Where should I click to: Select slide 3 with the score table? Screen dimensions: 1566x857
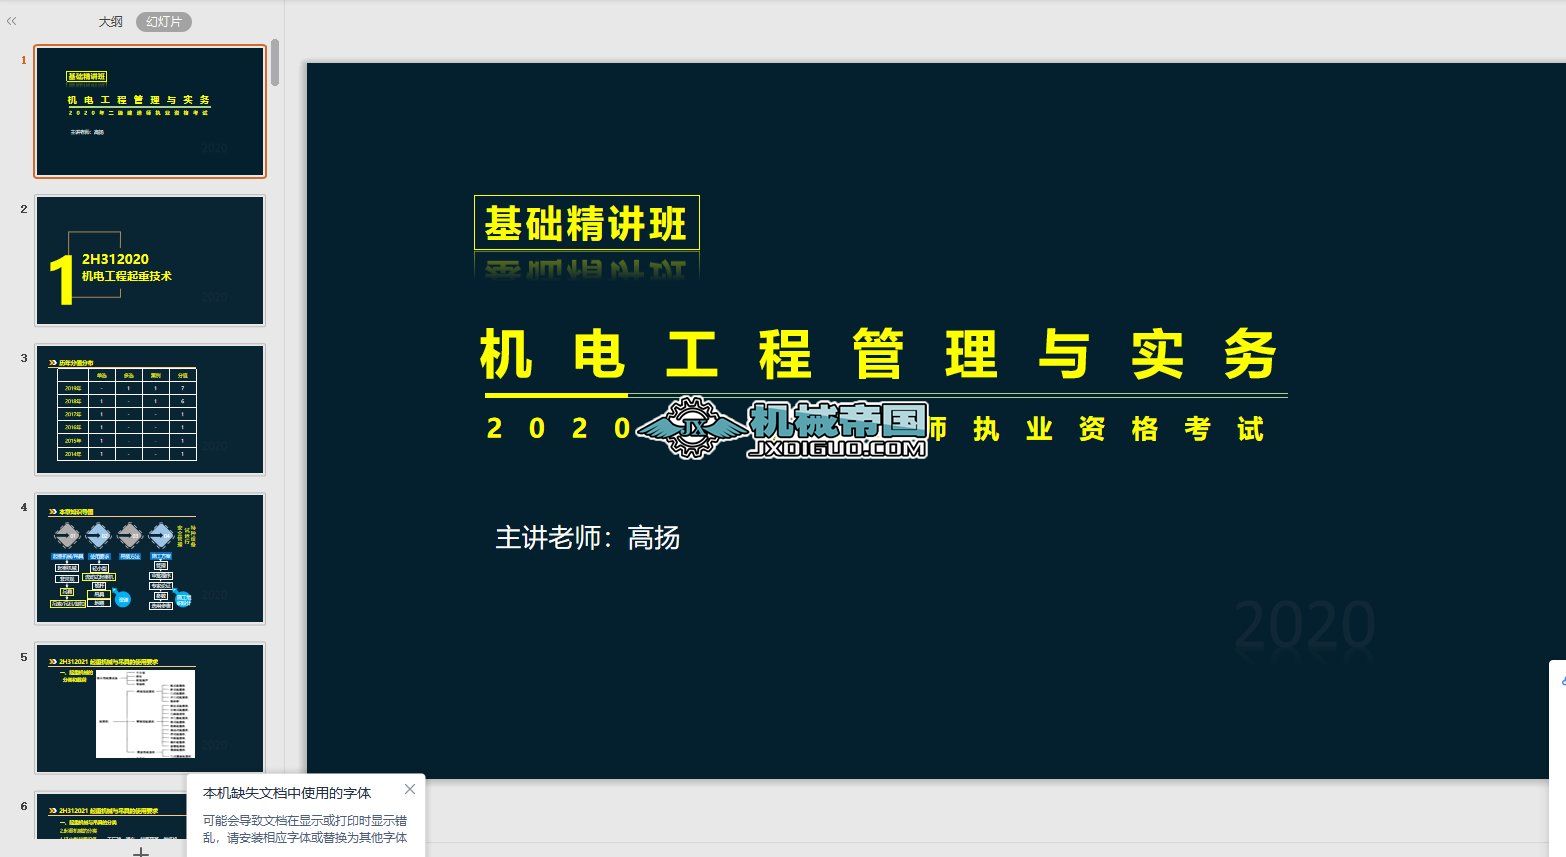[150, 409]
